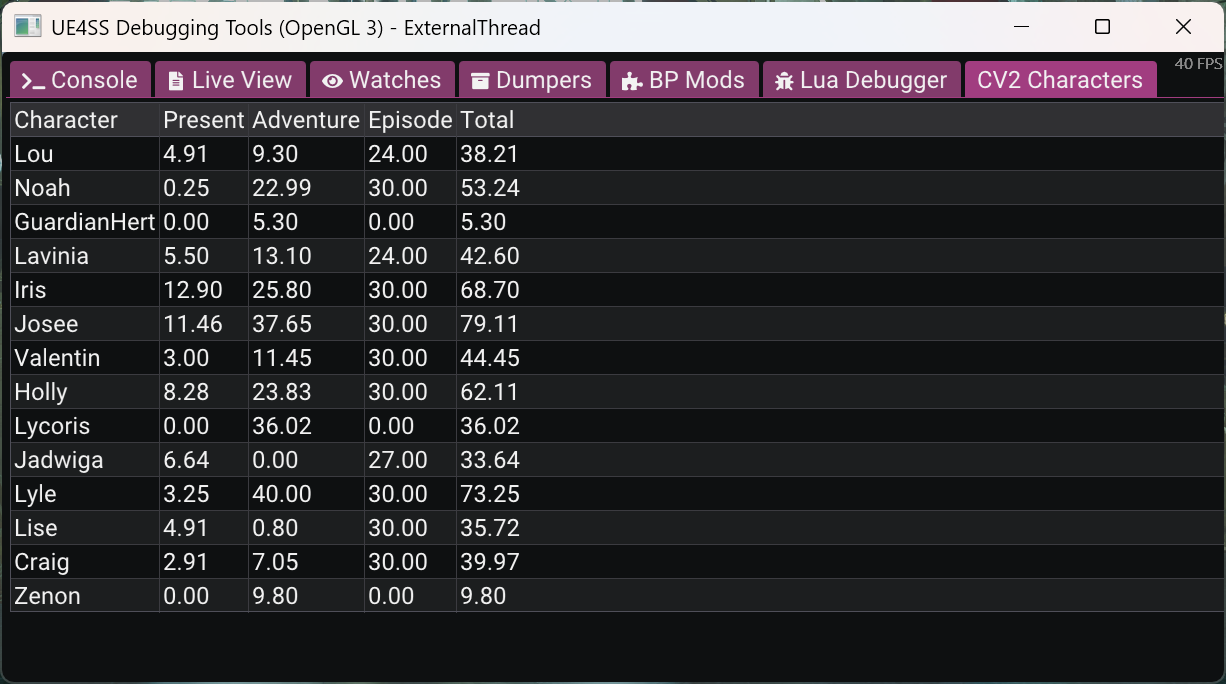1226x684 pixels.
Task: Select the CV2 Characters tab
Action: [1060, 80]
